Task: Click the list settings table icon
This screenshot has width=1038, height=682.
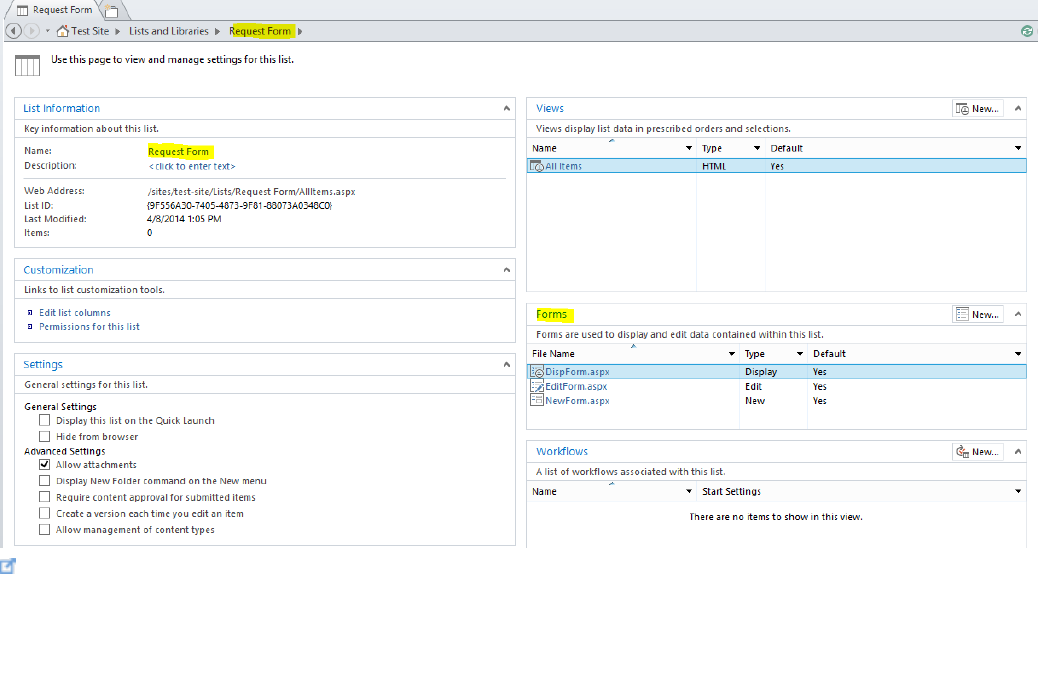Action: [28, 66]
